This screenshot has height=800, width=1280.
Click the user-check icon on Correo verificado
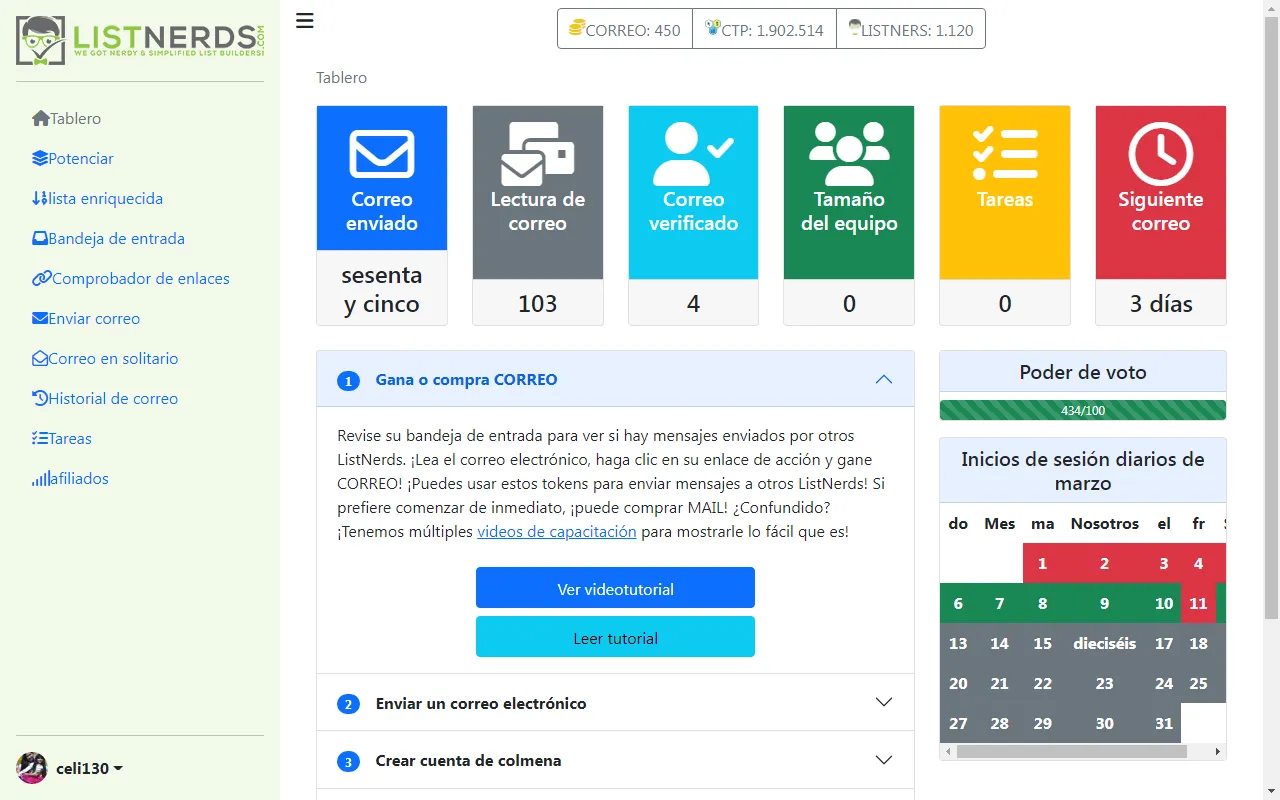pos(694,154)
